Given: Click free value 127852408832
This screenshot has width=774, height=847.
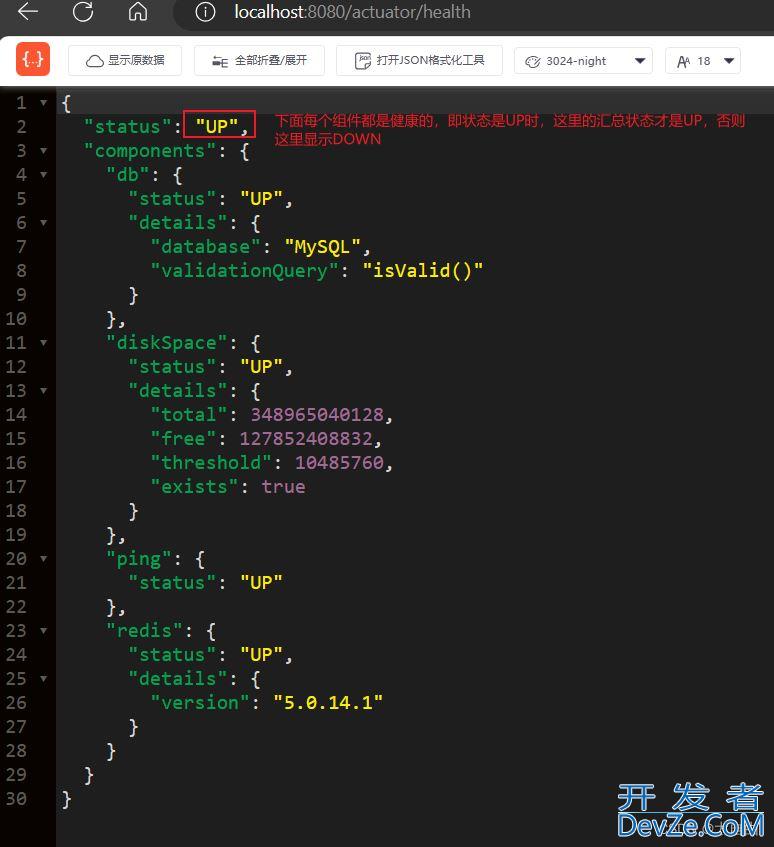Looking at the screenshot, I should click(306, 438).
